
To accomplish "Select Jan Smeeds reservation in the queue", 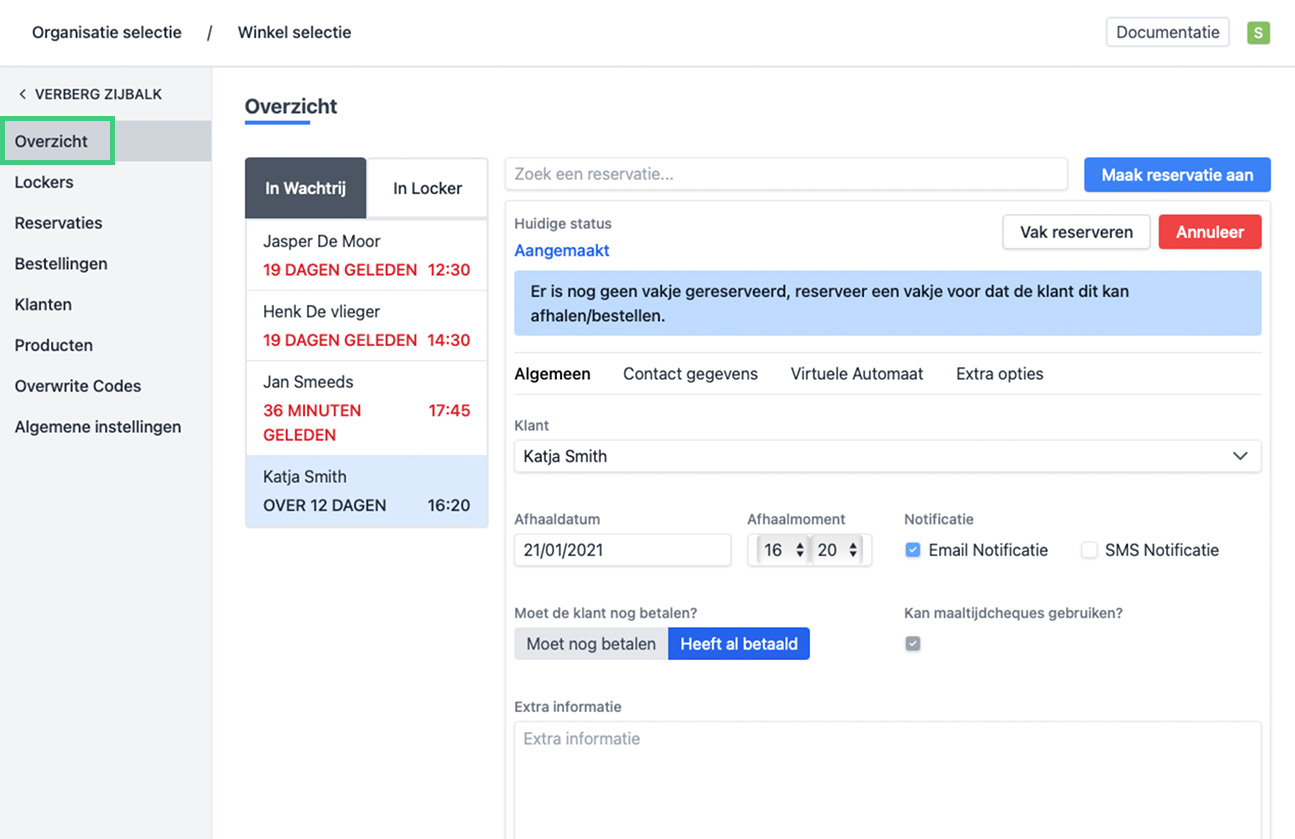I will point(366,408).
